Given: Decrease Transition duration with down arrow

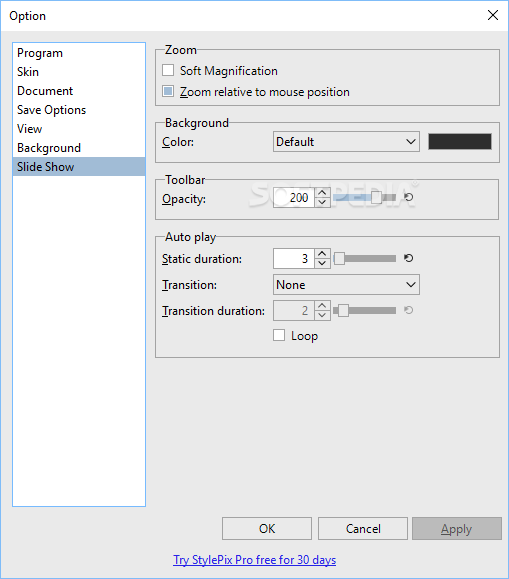Looking at the screenshot, I should 322,315.
